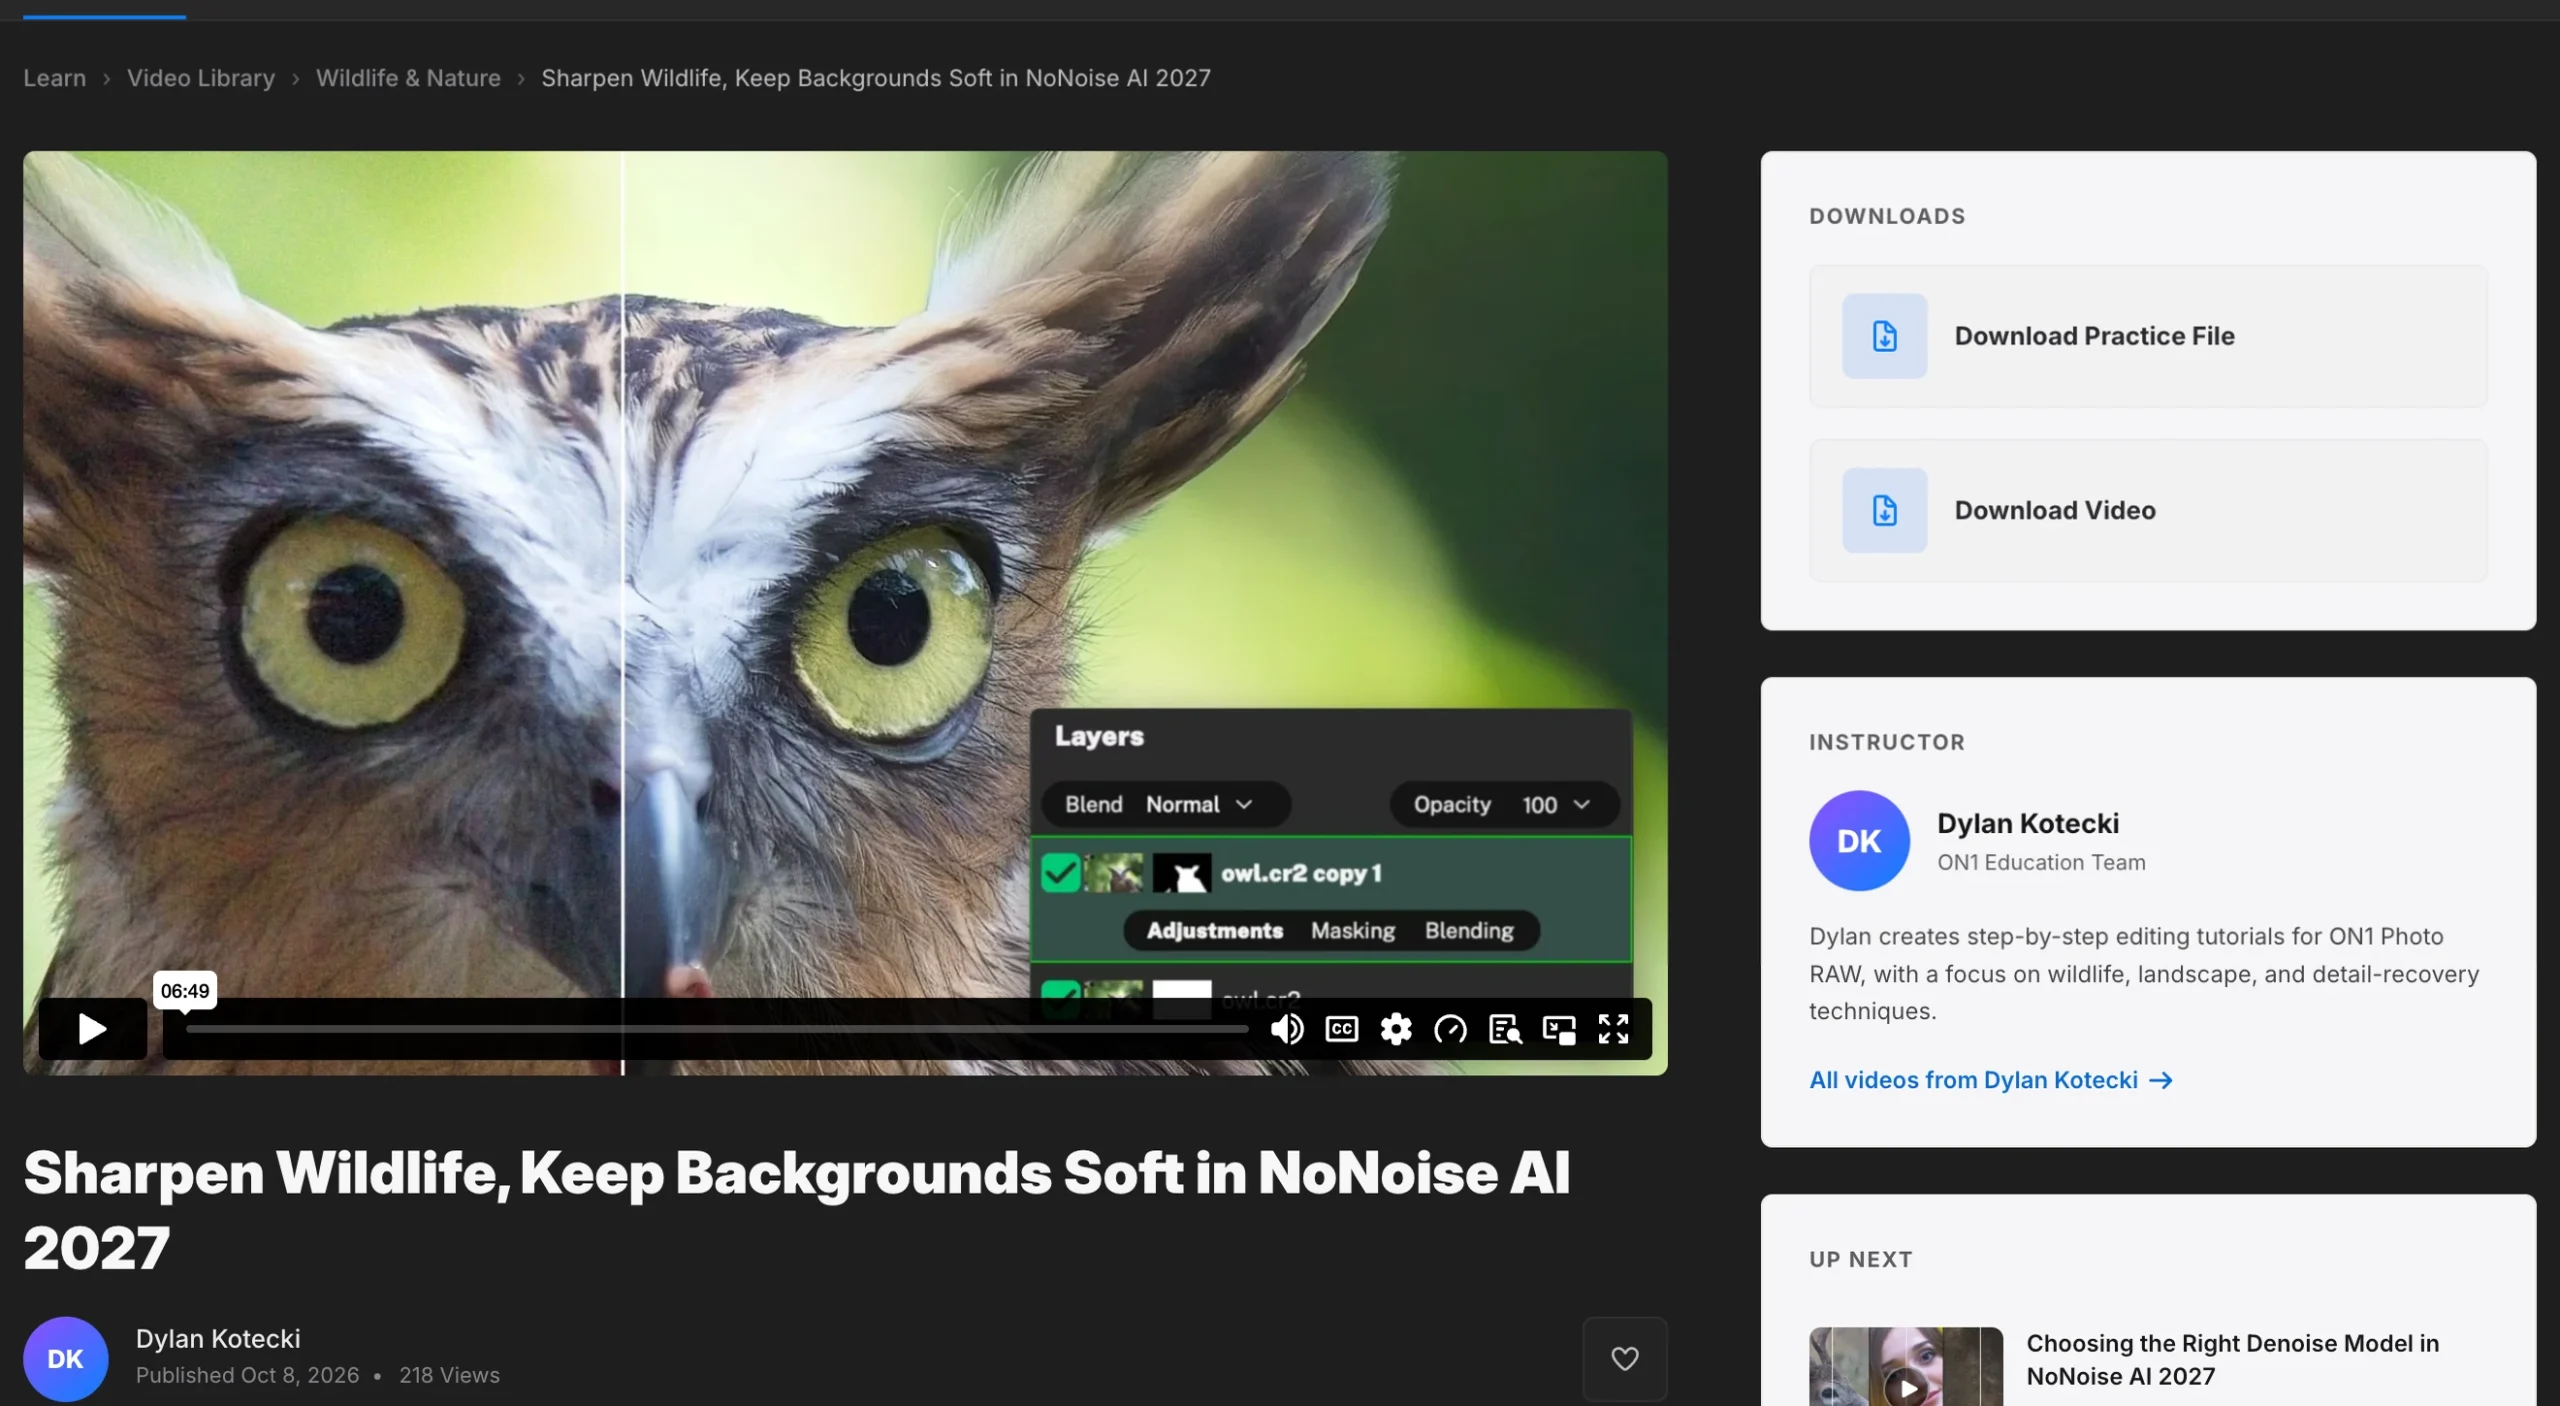Click the Download Practice File document icon

click(1884, 336)
